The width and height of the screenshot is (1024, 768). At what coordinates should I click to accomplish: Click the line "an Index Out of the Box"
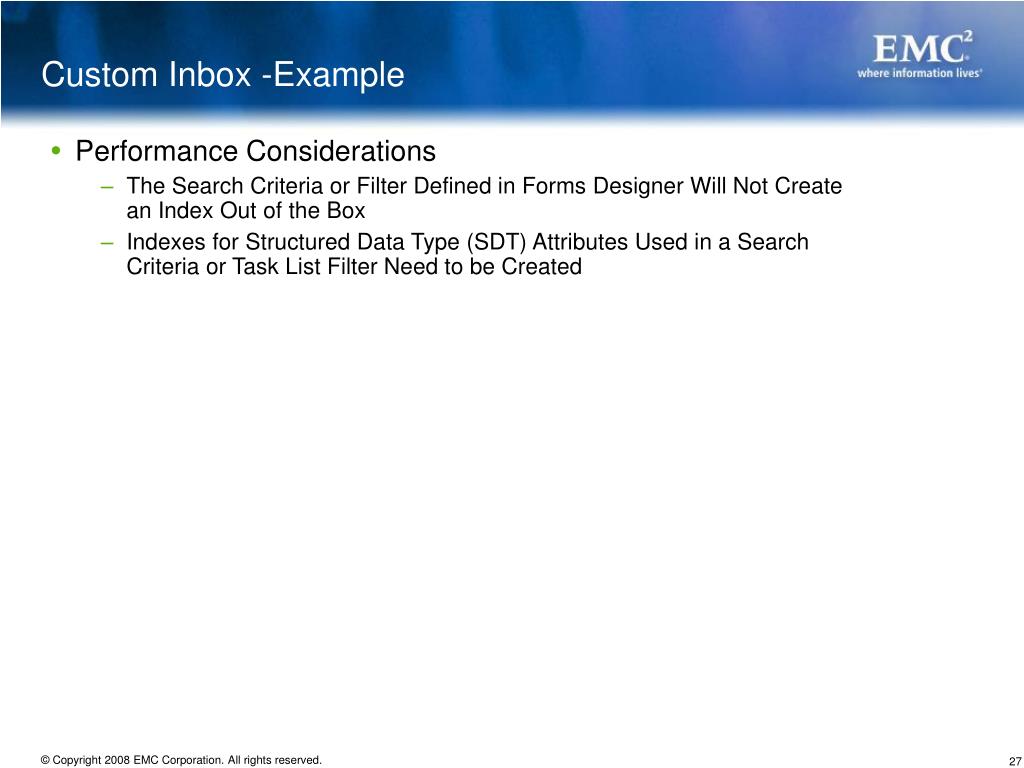click(x=246, y=211)
